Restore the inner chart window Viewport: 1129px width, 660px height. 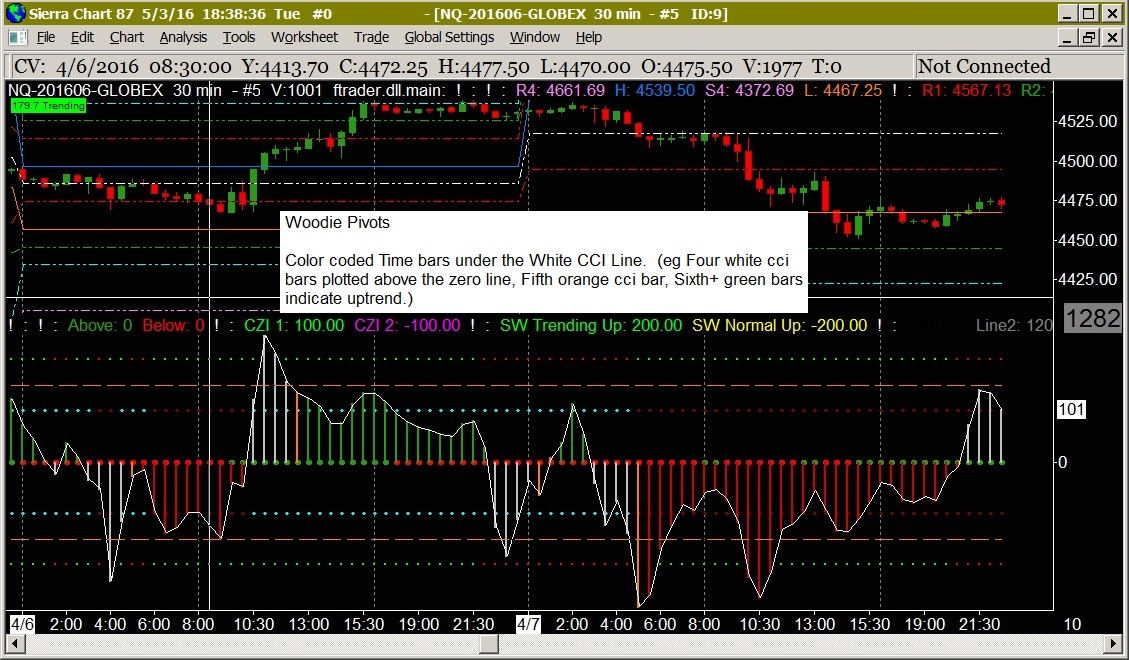[x=1089, y=37]
